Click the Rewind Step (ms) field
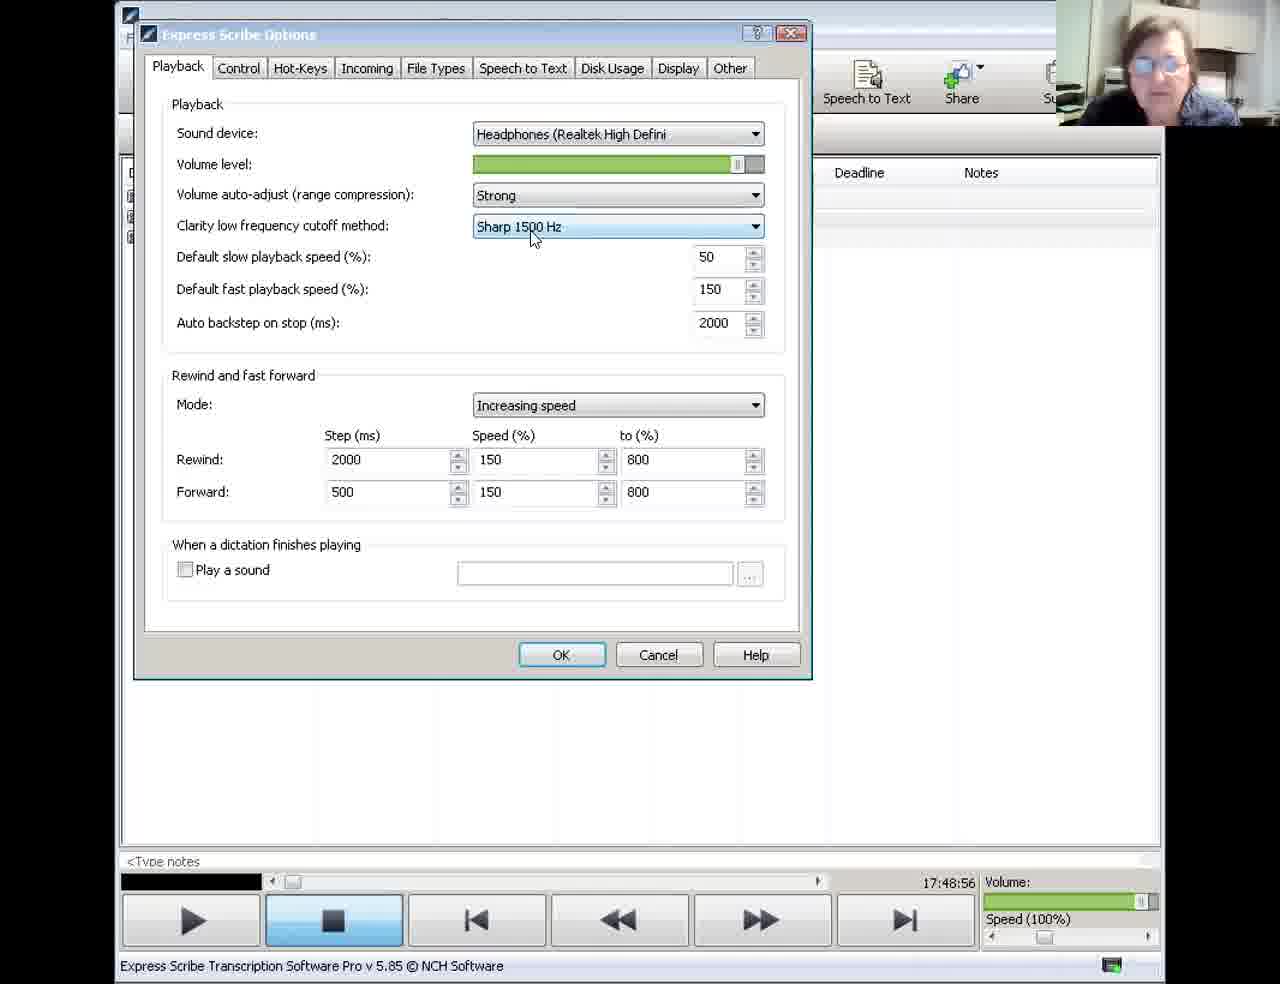 (x=388, y=460)
